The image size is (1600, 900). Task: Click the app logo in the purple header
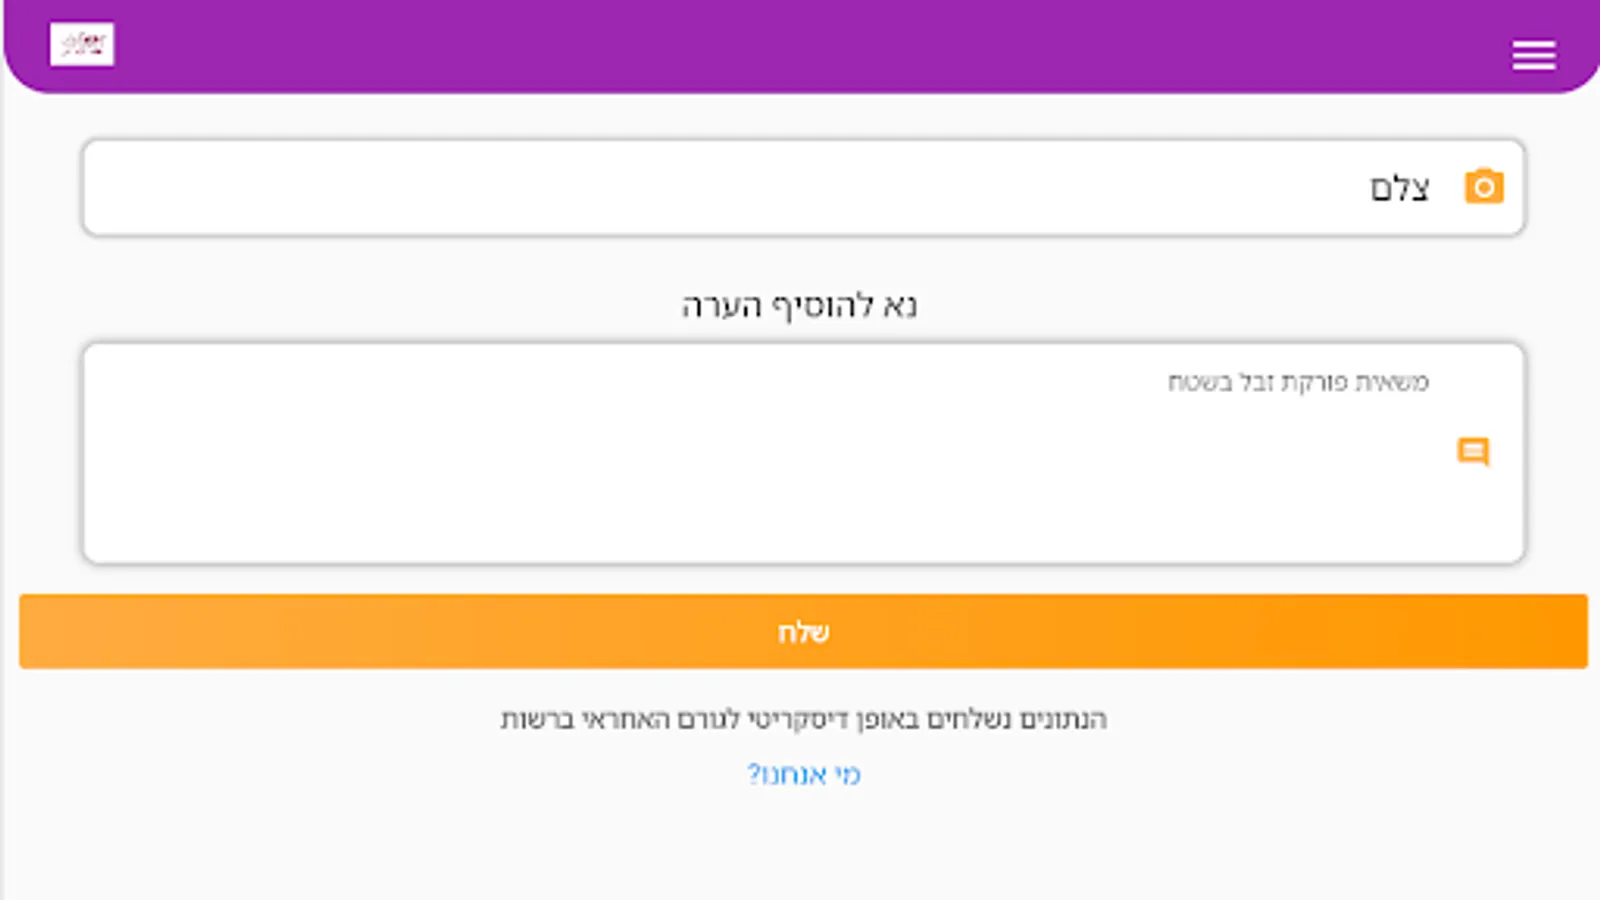pyautogui.click(x=82, y=44)
